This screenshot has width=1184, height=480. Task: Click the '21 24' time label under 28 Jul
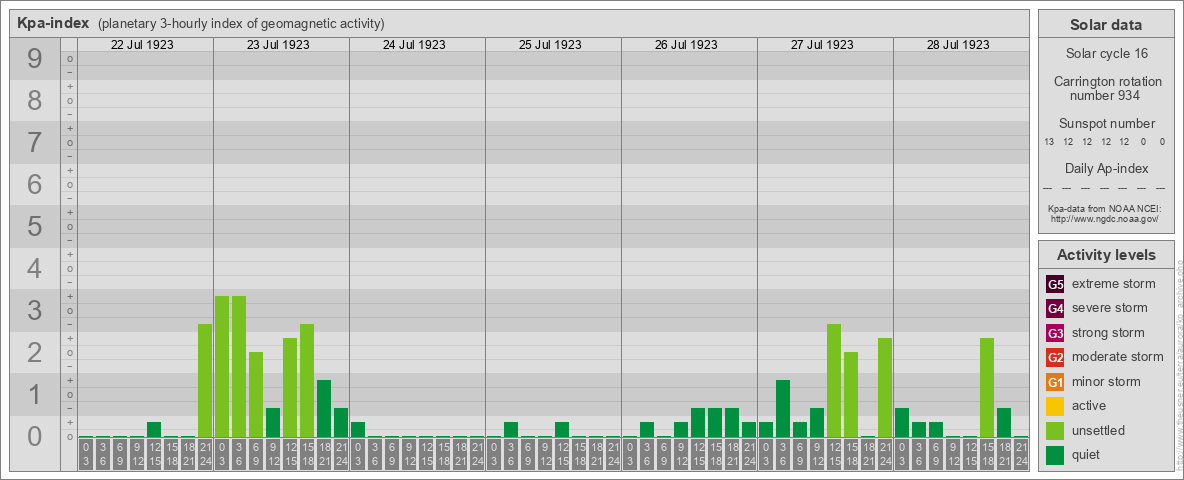(x=1020, y=455)
